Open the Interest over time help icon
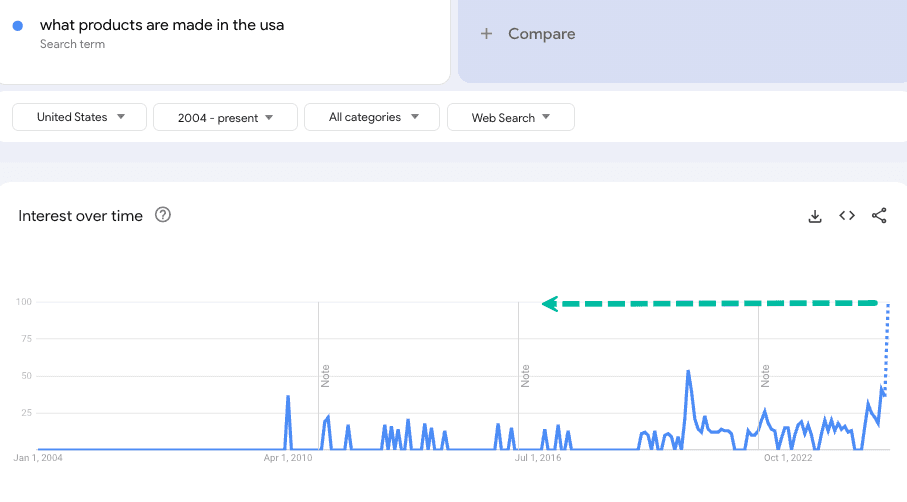Screen dimensions: 907x502 [x=163, y=215]
